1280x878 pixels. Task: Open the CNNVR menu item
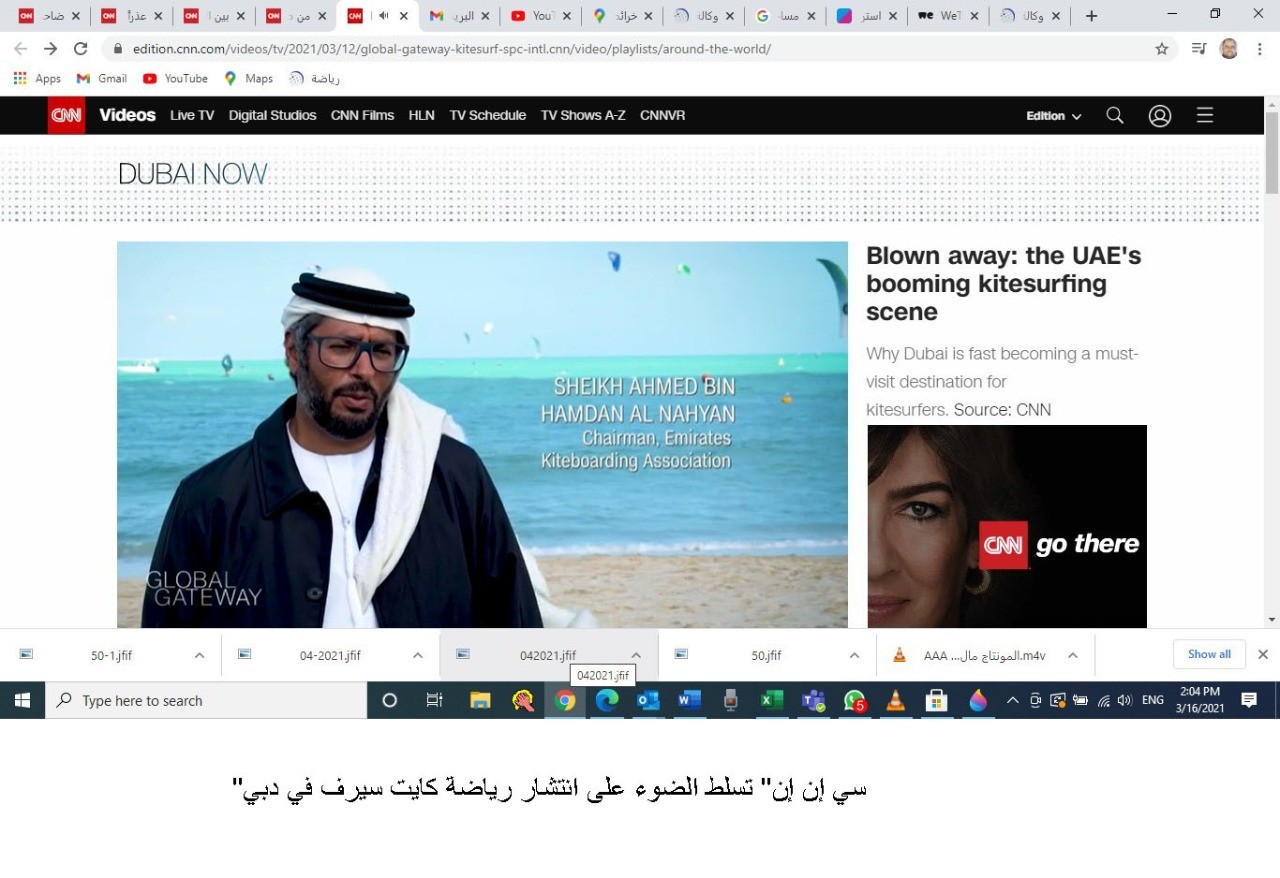pyautogui.click(x=663, y=115)
